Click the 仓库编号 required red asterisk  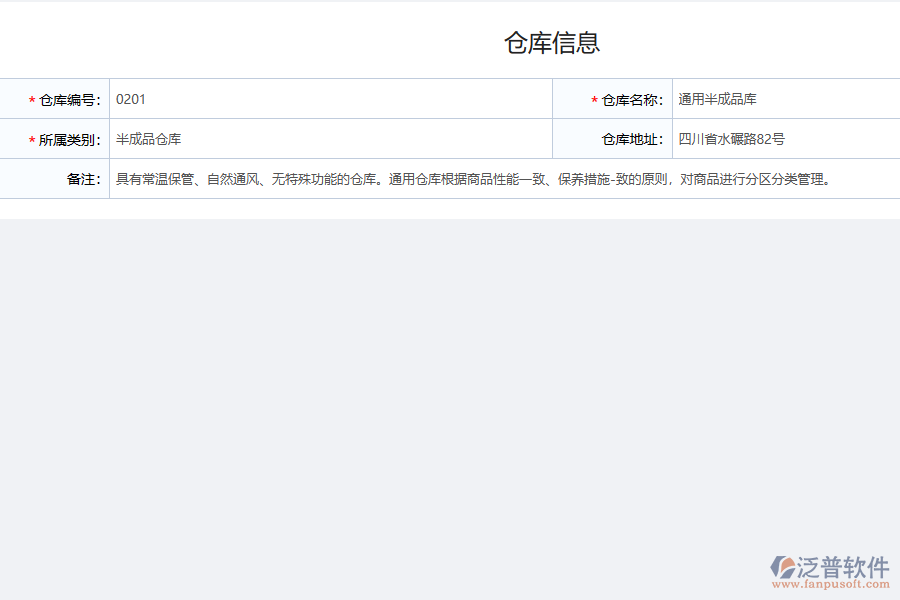31,99
